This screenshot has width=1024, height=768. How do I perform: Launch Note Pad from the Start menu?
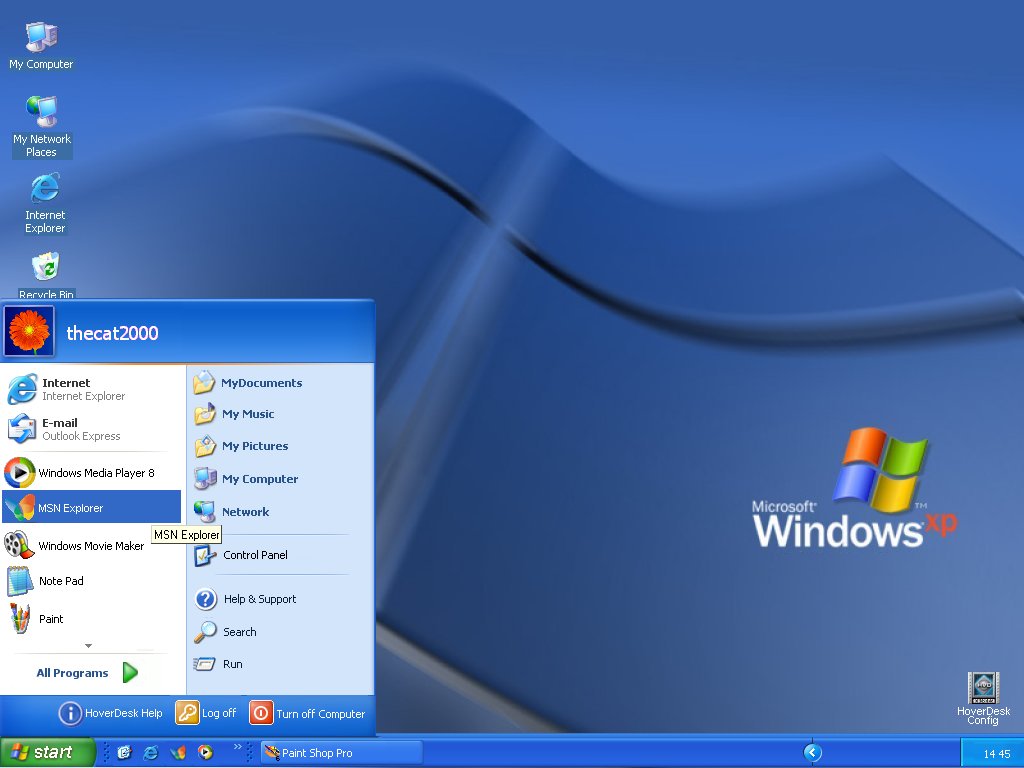[60, 581]
